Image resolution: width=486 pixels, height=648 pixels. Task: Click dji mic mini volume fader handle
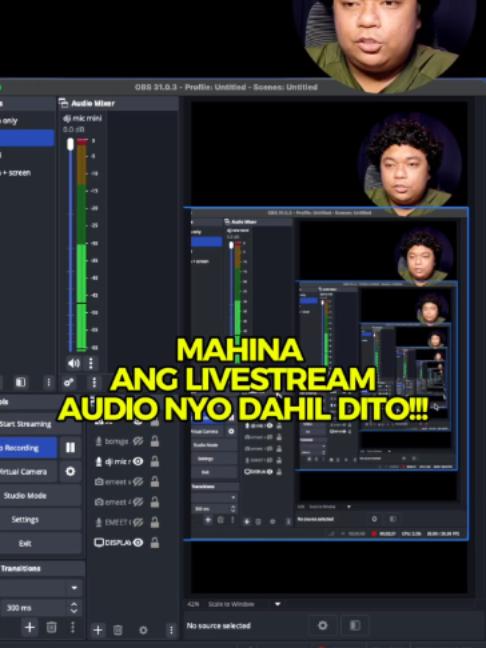[x=70, y=144]
